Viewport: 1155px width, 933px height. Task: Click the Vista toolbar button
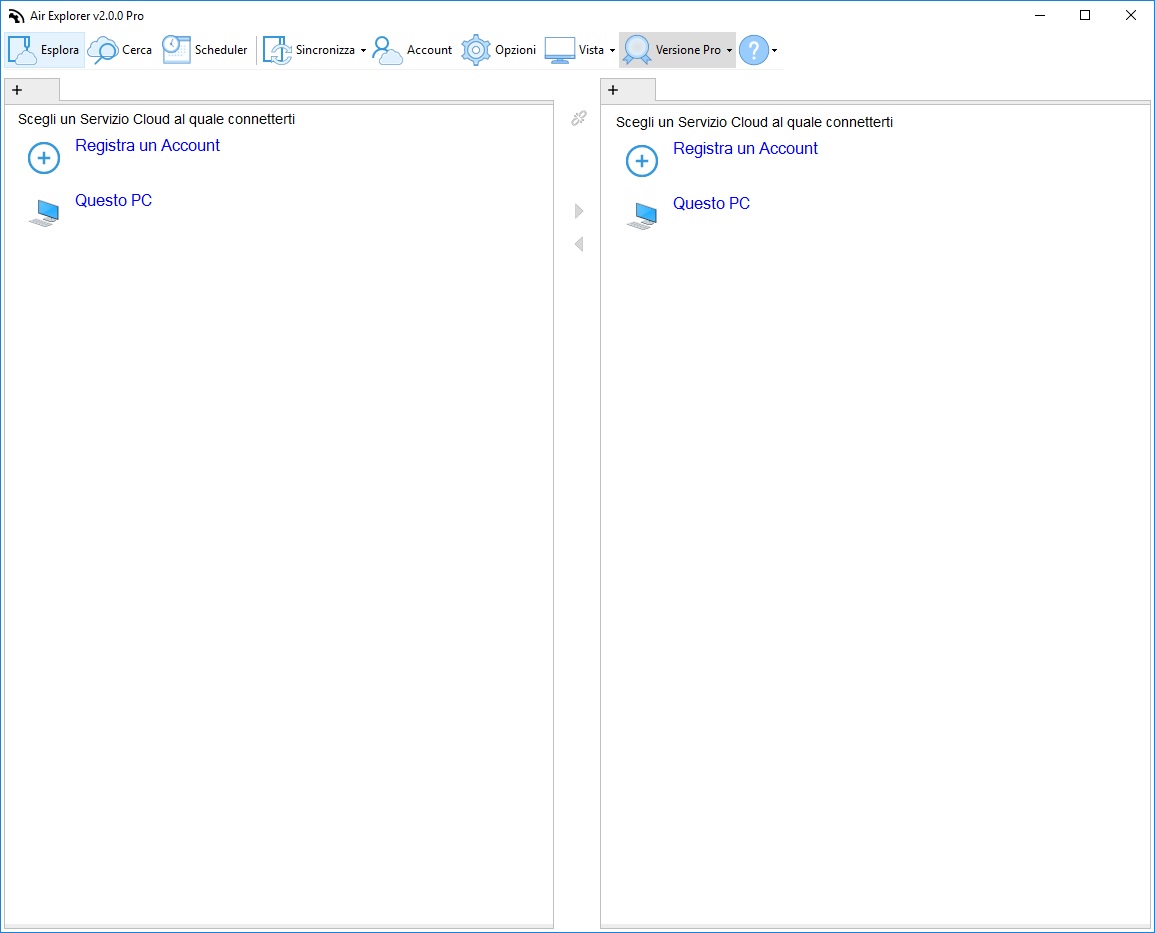tap(575, 50)
